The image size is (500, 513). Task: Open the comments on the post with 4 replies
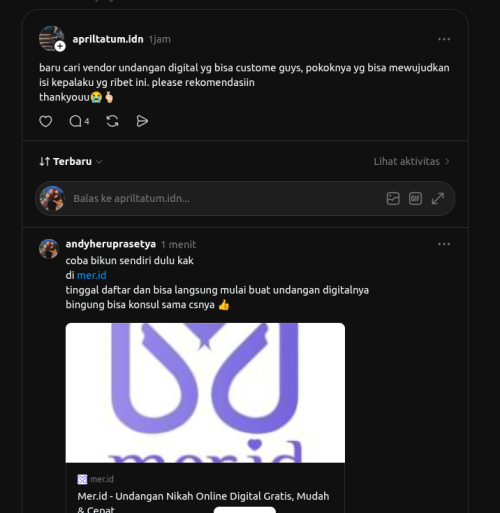[79, 121]
